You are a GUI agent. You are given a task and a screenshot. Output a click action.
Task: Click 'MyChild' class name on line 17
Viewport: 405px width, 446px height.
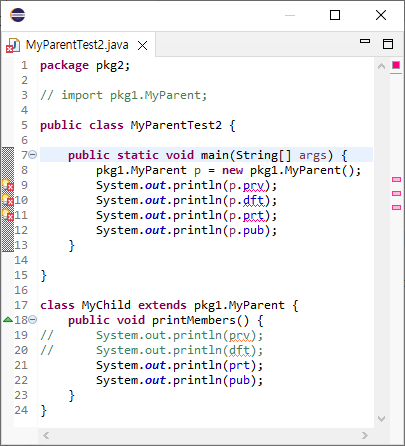106,305
